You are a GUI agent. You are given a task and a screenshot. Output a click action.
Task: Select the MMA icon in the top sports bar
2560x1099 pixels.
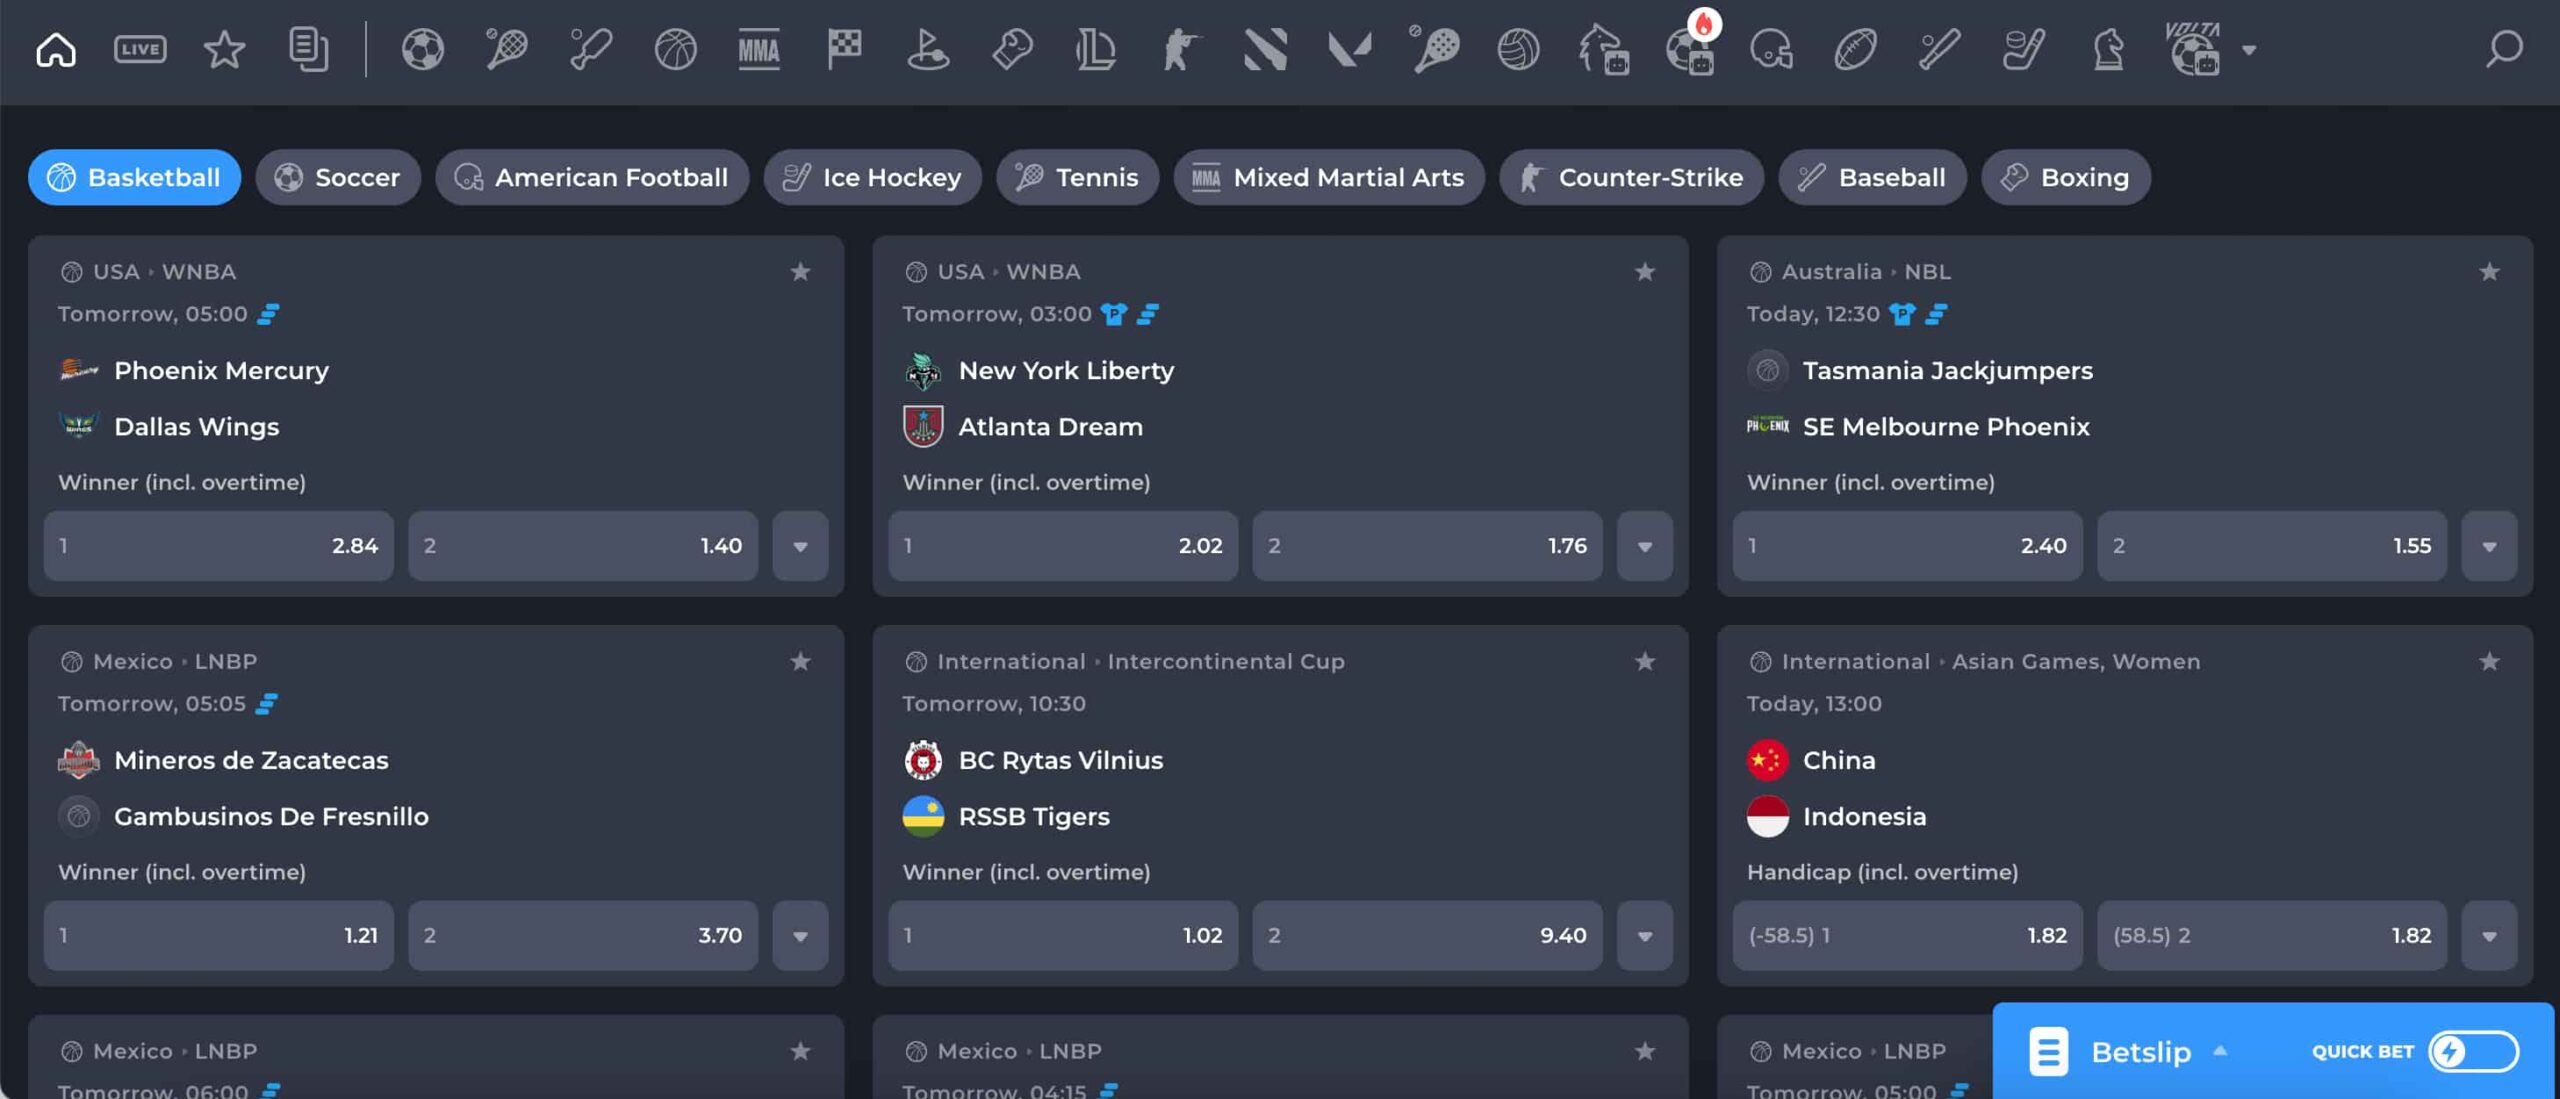(759, 49)
